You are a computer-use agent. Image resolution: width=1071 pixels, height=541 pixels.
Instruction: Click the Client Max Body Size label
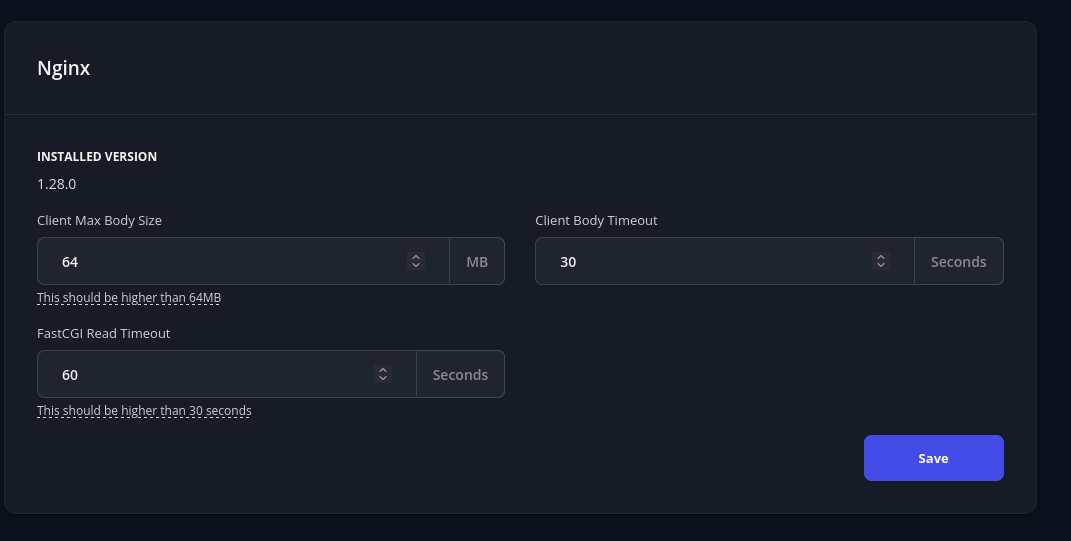tap(99, 221)
